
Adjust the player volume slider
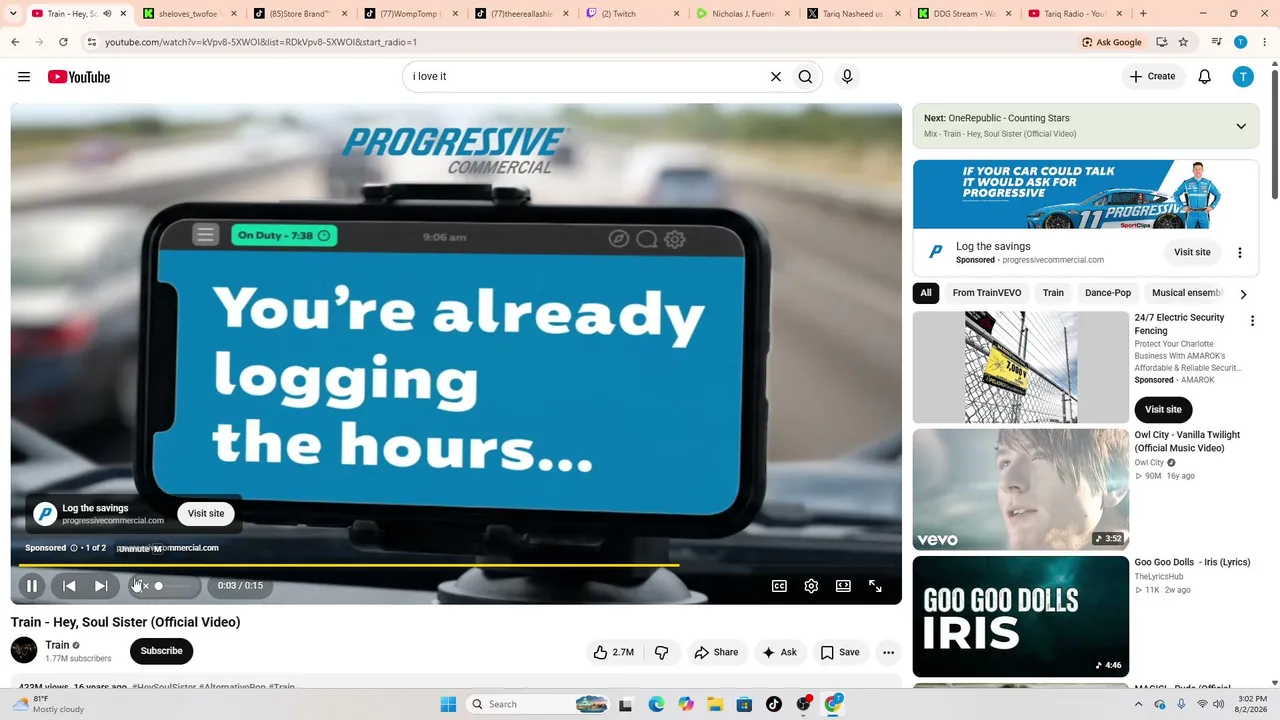[175, 586]
